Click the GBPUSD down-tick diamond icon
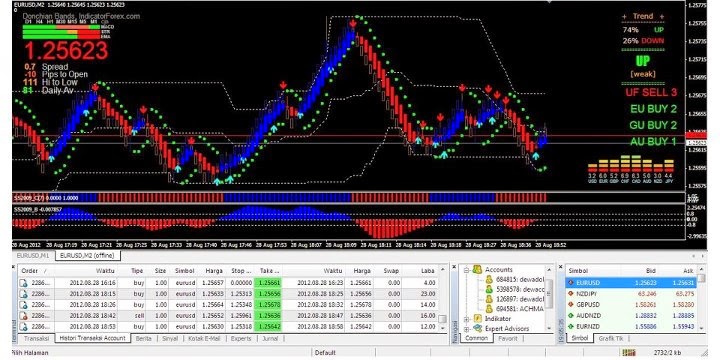 (x=571, y=304)
